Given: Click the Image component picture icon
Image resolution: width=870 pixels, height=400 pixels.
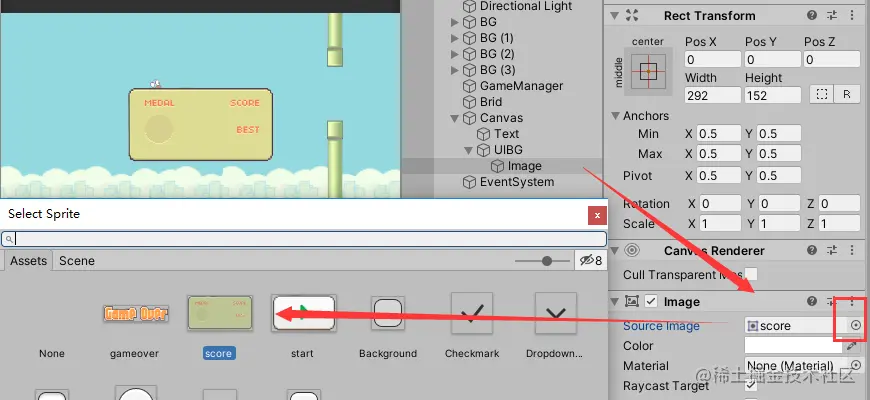Looking at the screenshot, I should (x=631, y=301).
